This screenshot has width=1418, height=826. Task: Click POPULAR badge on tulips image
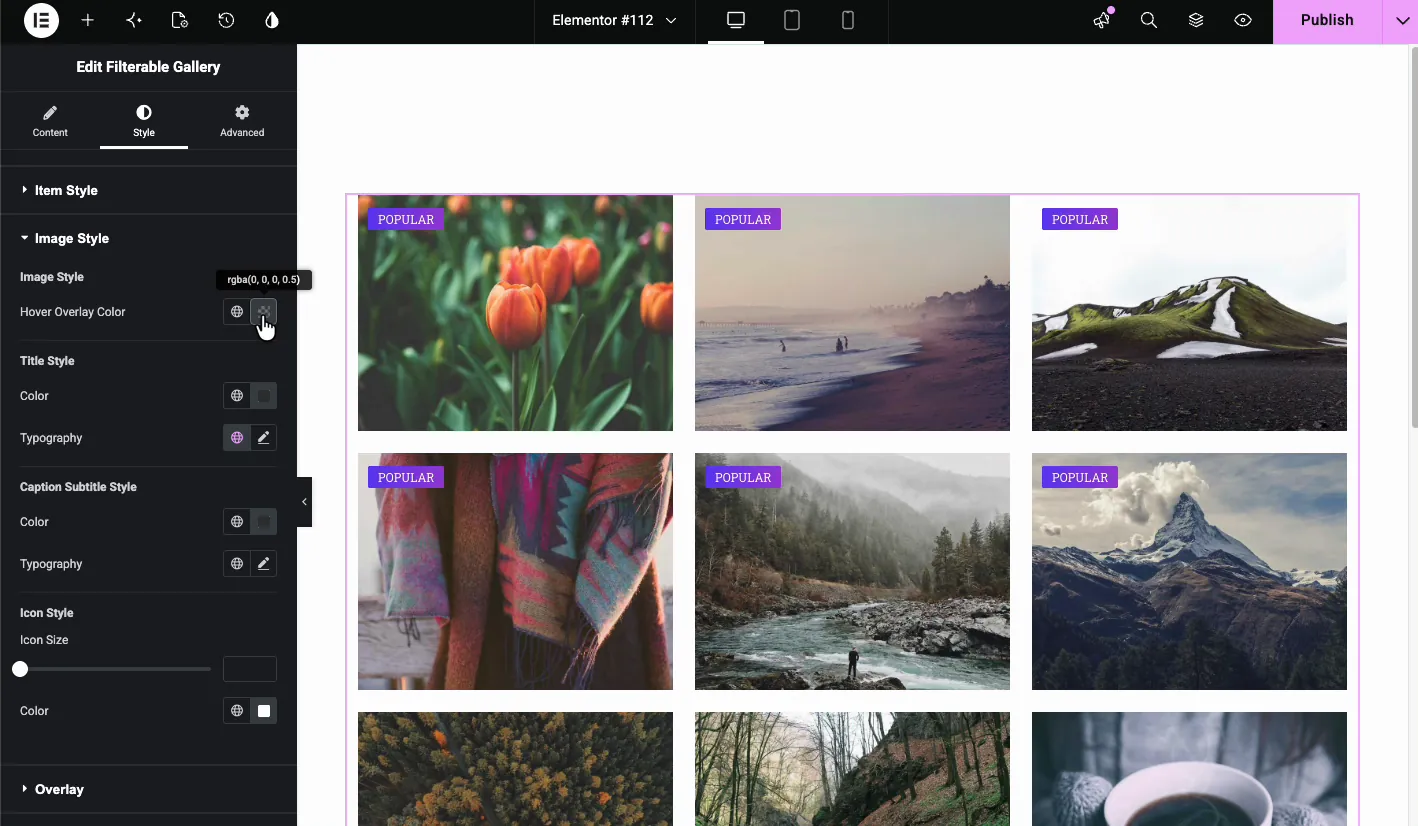point(406,220)
